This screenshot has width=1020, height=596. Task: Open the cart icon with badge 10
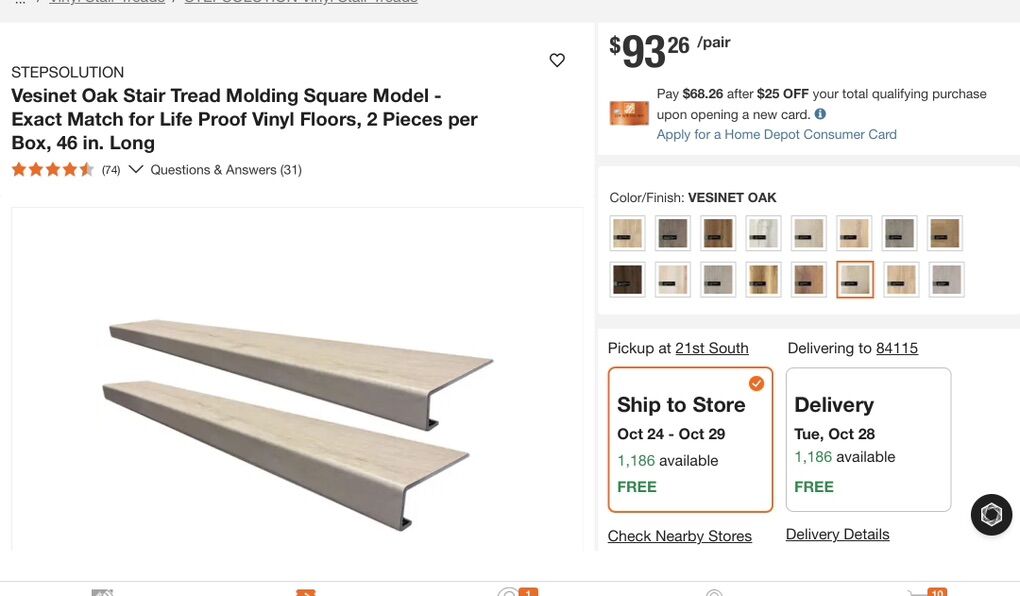coord(925,593)
